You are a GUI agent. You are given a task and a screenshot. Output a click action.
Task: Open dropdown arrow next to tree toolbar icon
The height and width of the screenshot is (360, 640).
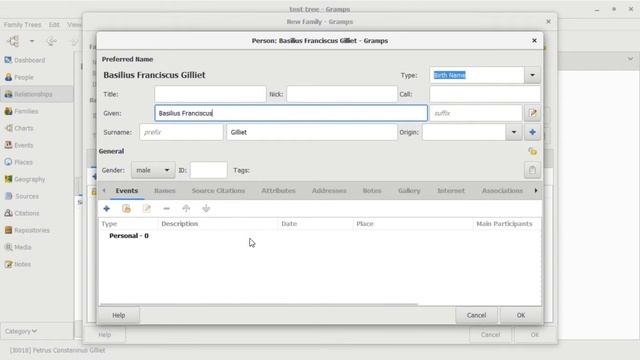[32, 41]
